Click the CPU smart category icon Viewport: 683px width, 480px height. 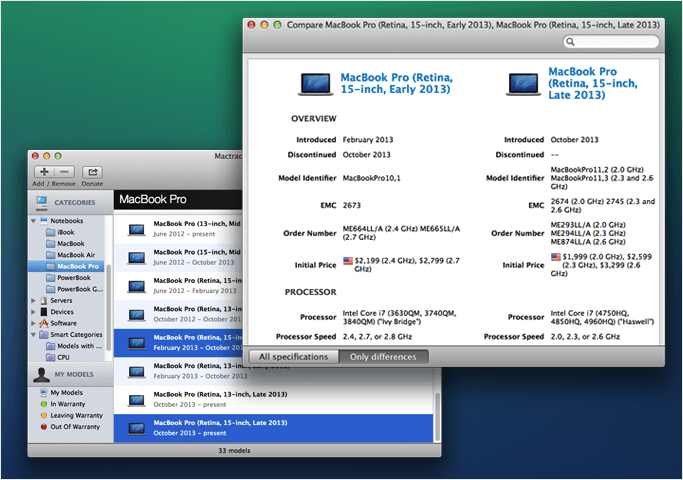tap(51, 357)
